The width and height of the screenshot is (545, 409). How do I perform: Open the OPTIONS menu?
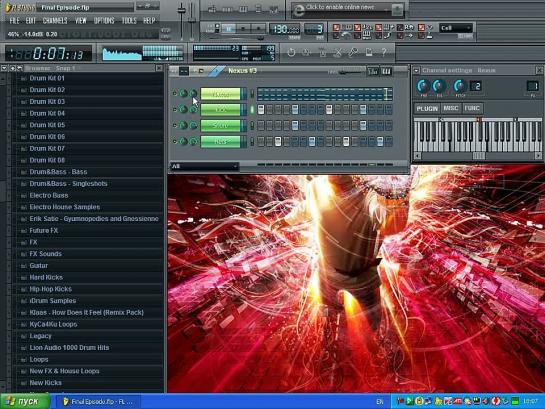point(104,21)
